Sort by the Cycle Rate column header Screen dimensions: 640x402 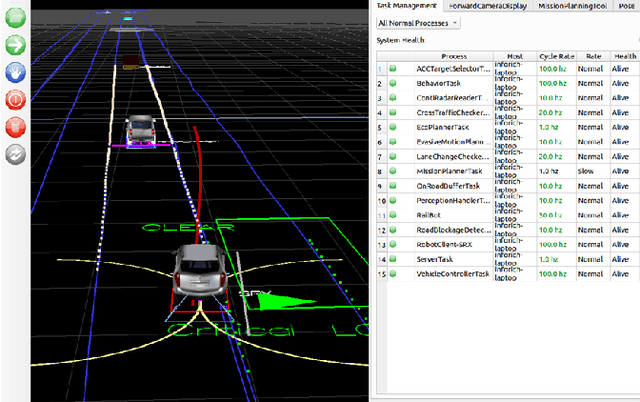557,55
